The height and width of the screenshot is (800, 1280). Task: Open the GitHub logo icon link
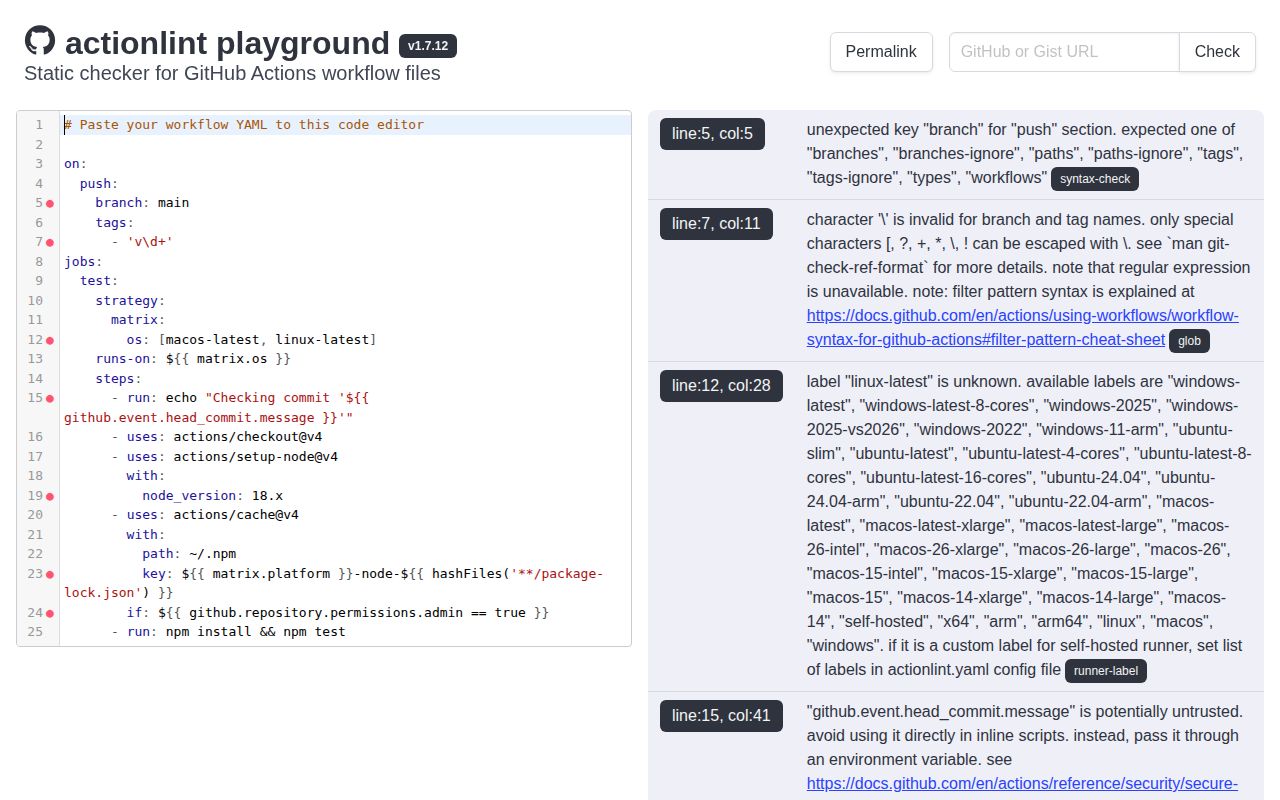[40, 41]
